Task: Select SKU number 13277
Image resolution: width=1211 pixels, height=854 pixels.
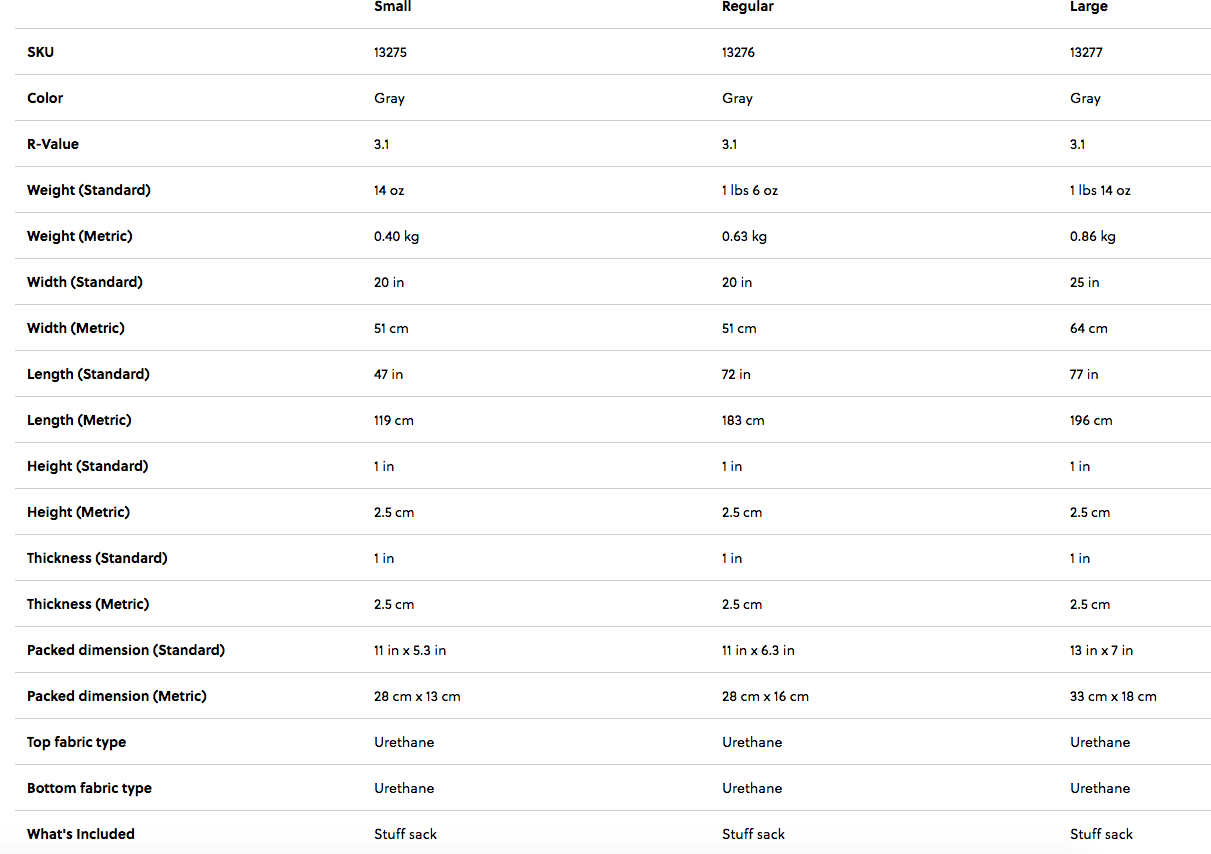Action: (x=1086, y=52)
